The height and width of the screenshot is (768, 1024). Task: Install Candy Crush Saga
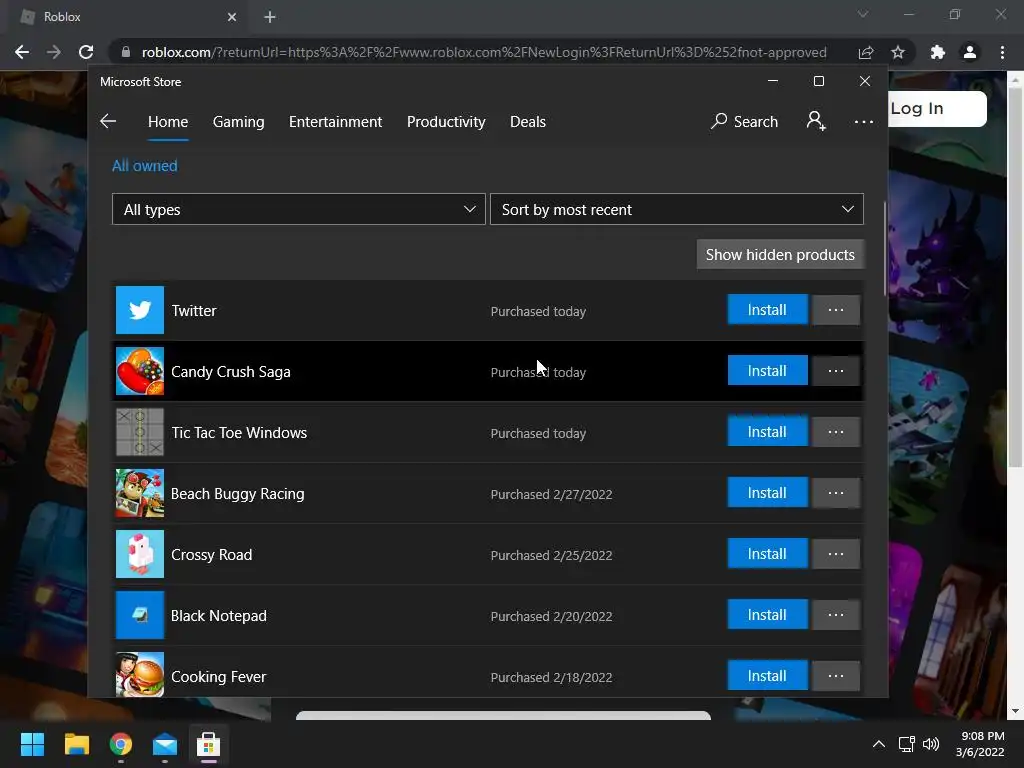[x=767, y=371]
